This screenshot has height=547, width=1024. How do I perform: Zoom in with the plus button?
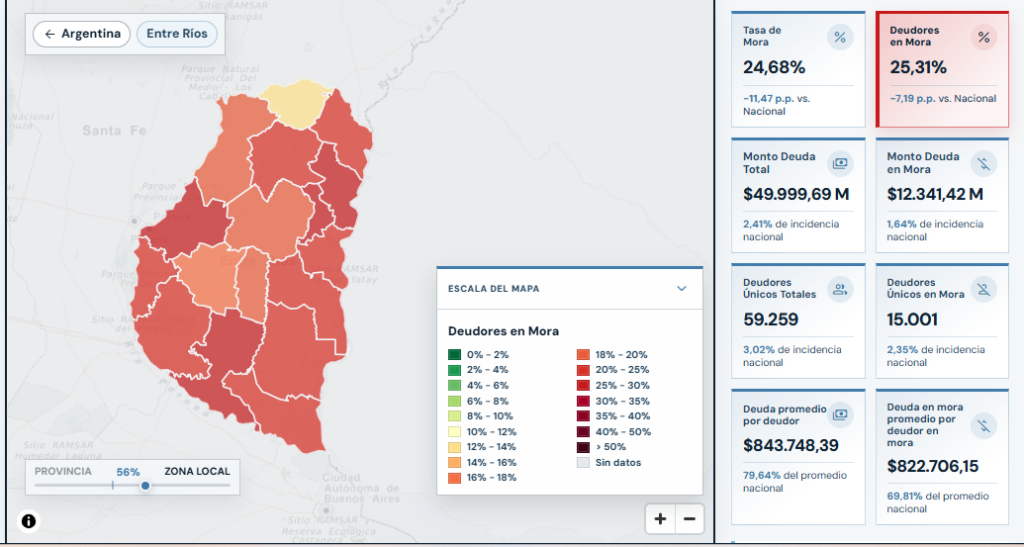click(660, 520)
